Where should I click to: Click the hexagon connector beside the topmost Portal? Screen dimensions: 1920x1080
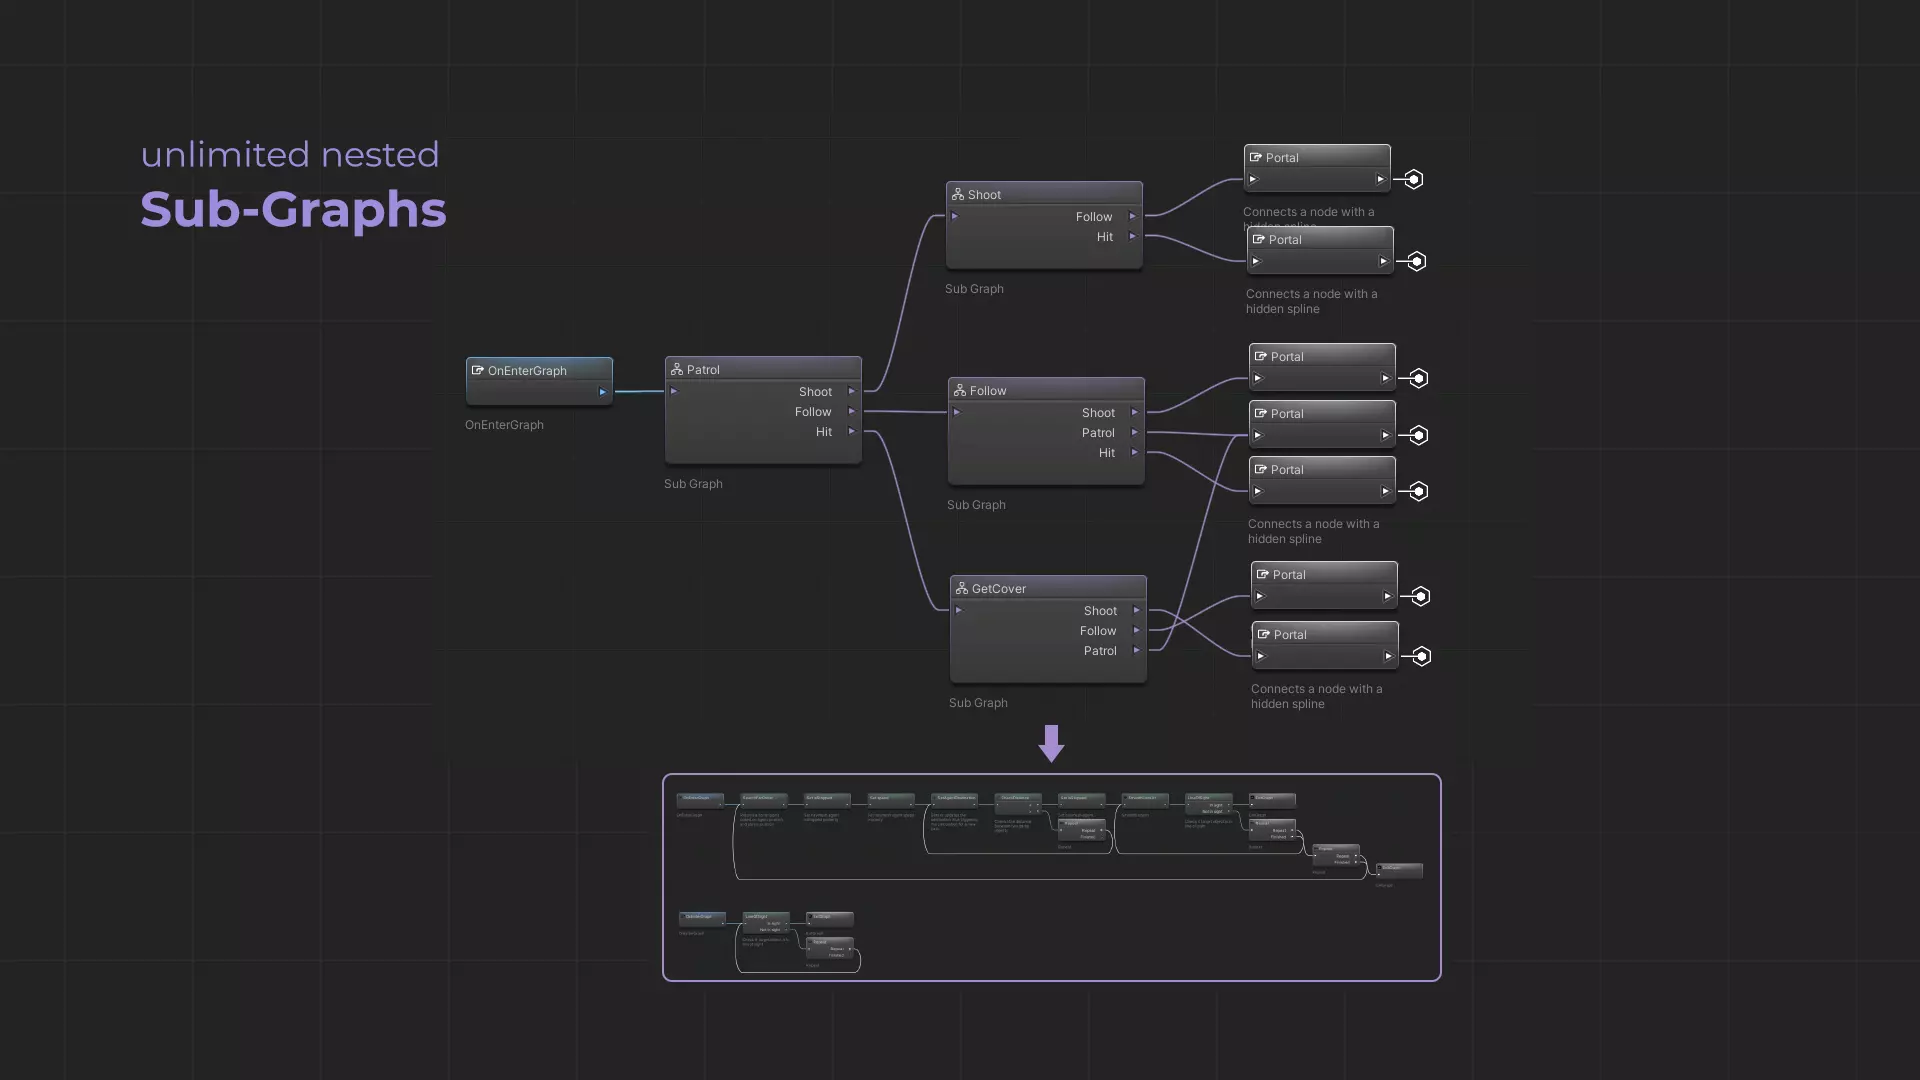click(x=1413, y=180)
